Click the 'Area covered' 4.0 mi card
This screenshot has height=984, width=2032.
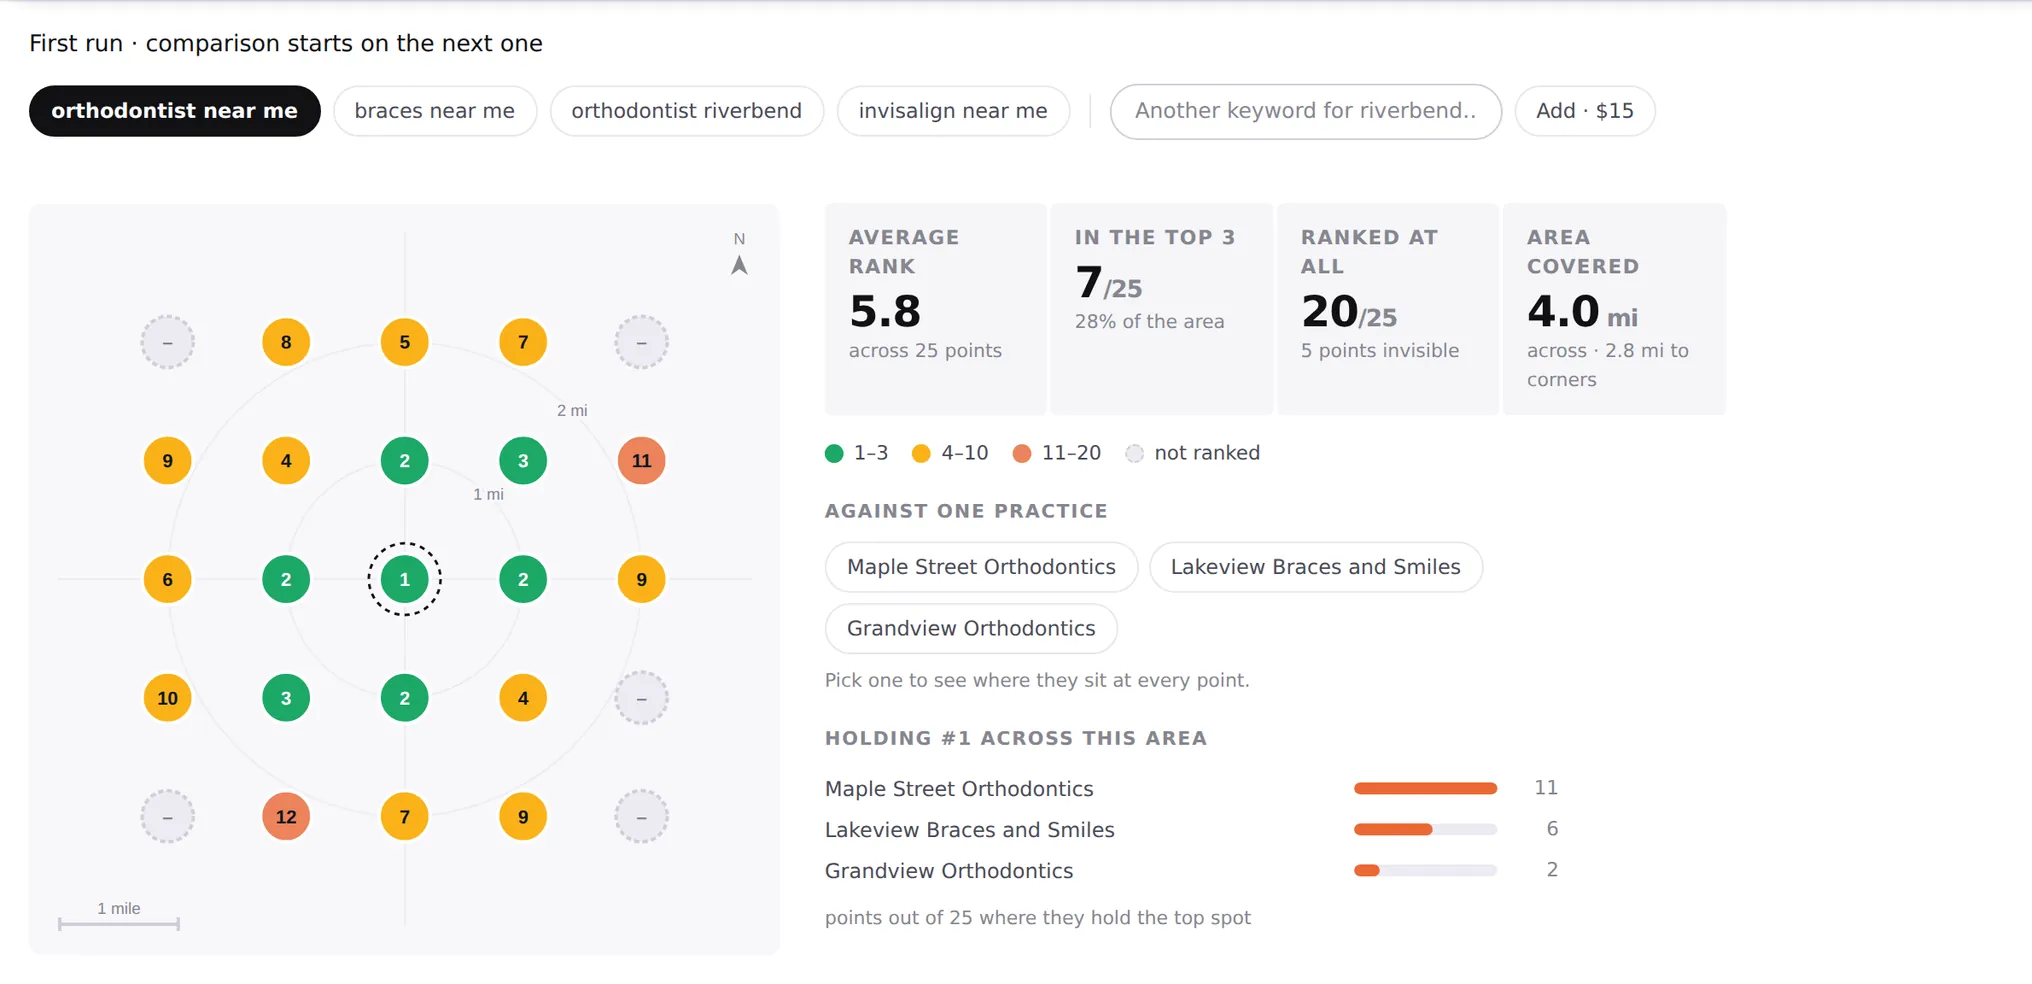coord(1614,309)
